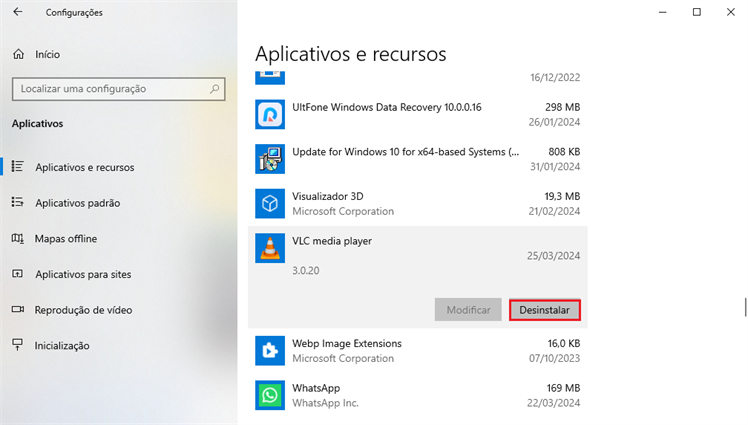Click the 298 MB size value
Screen dimensions: 748x425
pos(562,107)
